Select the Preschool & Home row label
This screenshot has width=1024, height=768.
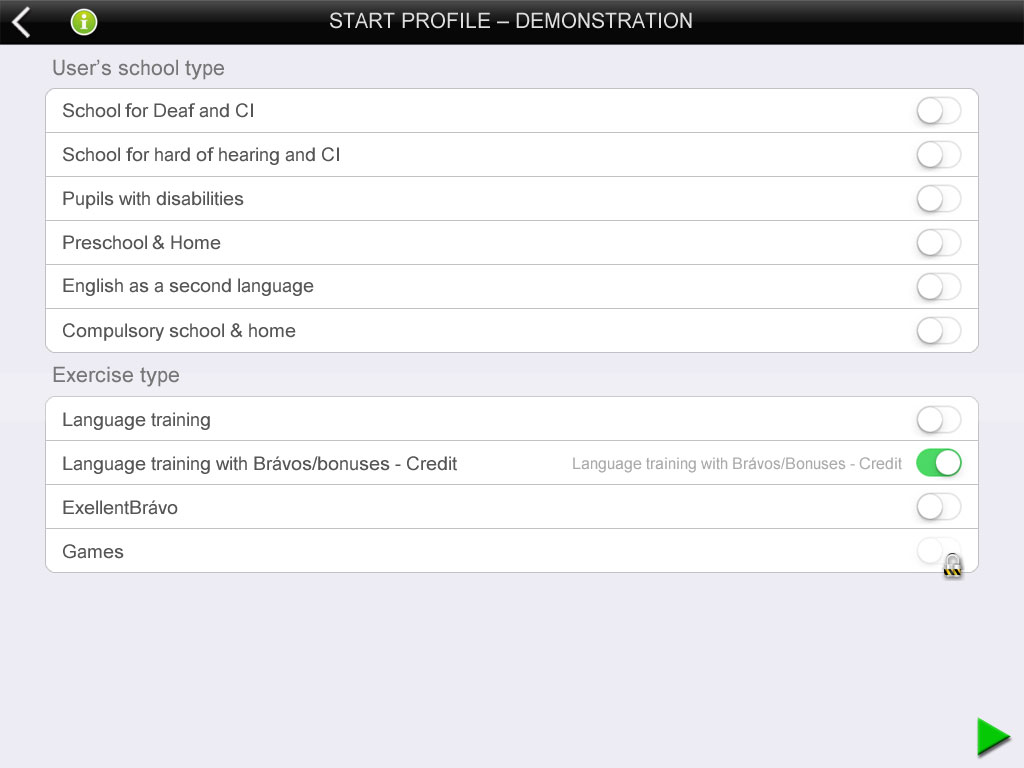point(142,243)
